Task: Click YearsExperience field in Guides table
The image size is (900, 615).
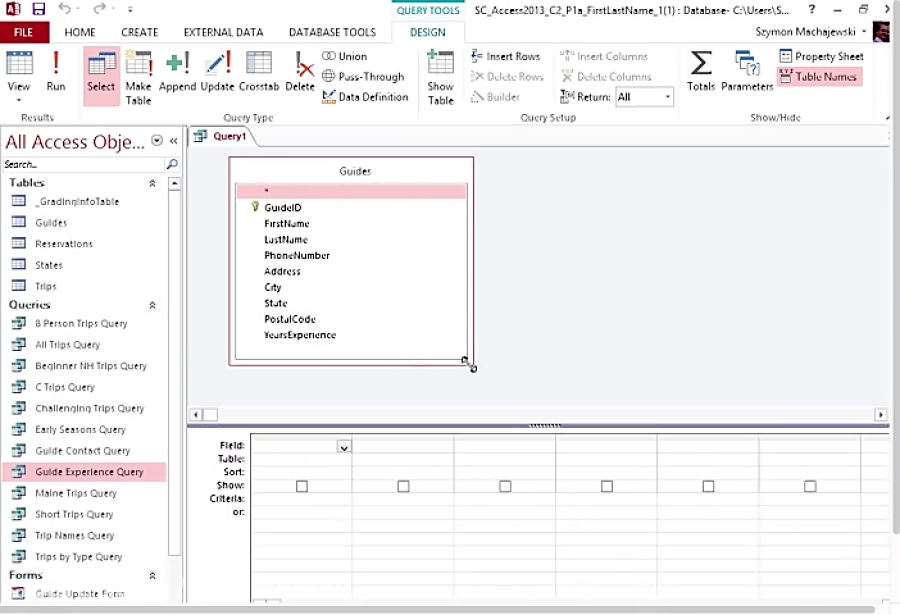Action: (300, 335)
